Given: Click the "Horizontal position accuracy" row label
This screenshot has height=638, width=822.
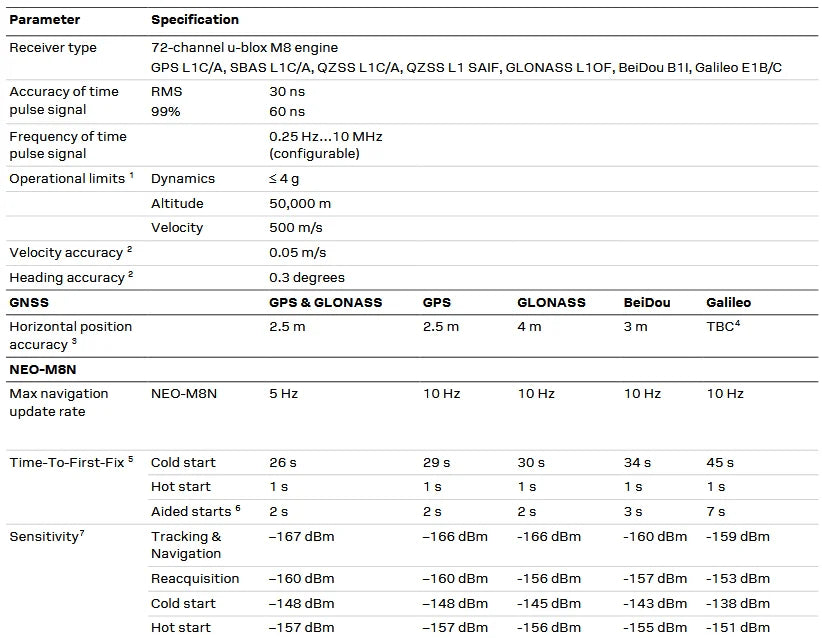Looking at the screenshot, I should click(x=71, y=336).
